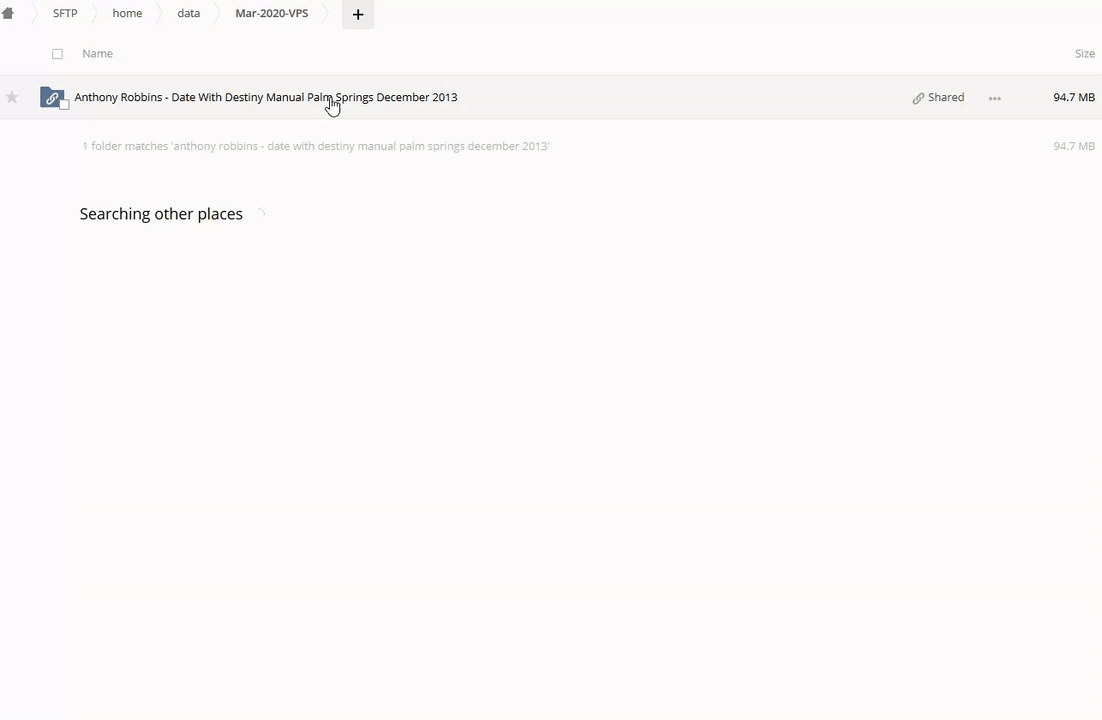Favorite the Anthony Robbins folder with the star
Image resolution: width=1102 pixels, height=720 pixels.
(x=12, y=97)
